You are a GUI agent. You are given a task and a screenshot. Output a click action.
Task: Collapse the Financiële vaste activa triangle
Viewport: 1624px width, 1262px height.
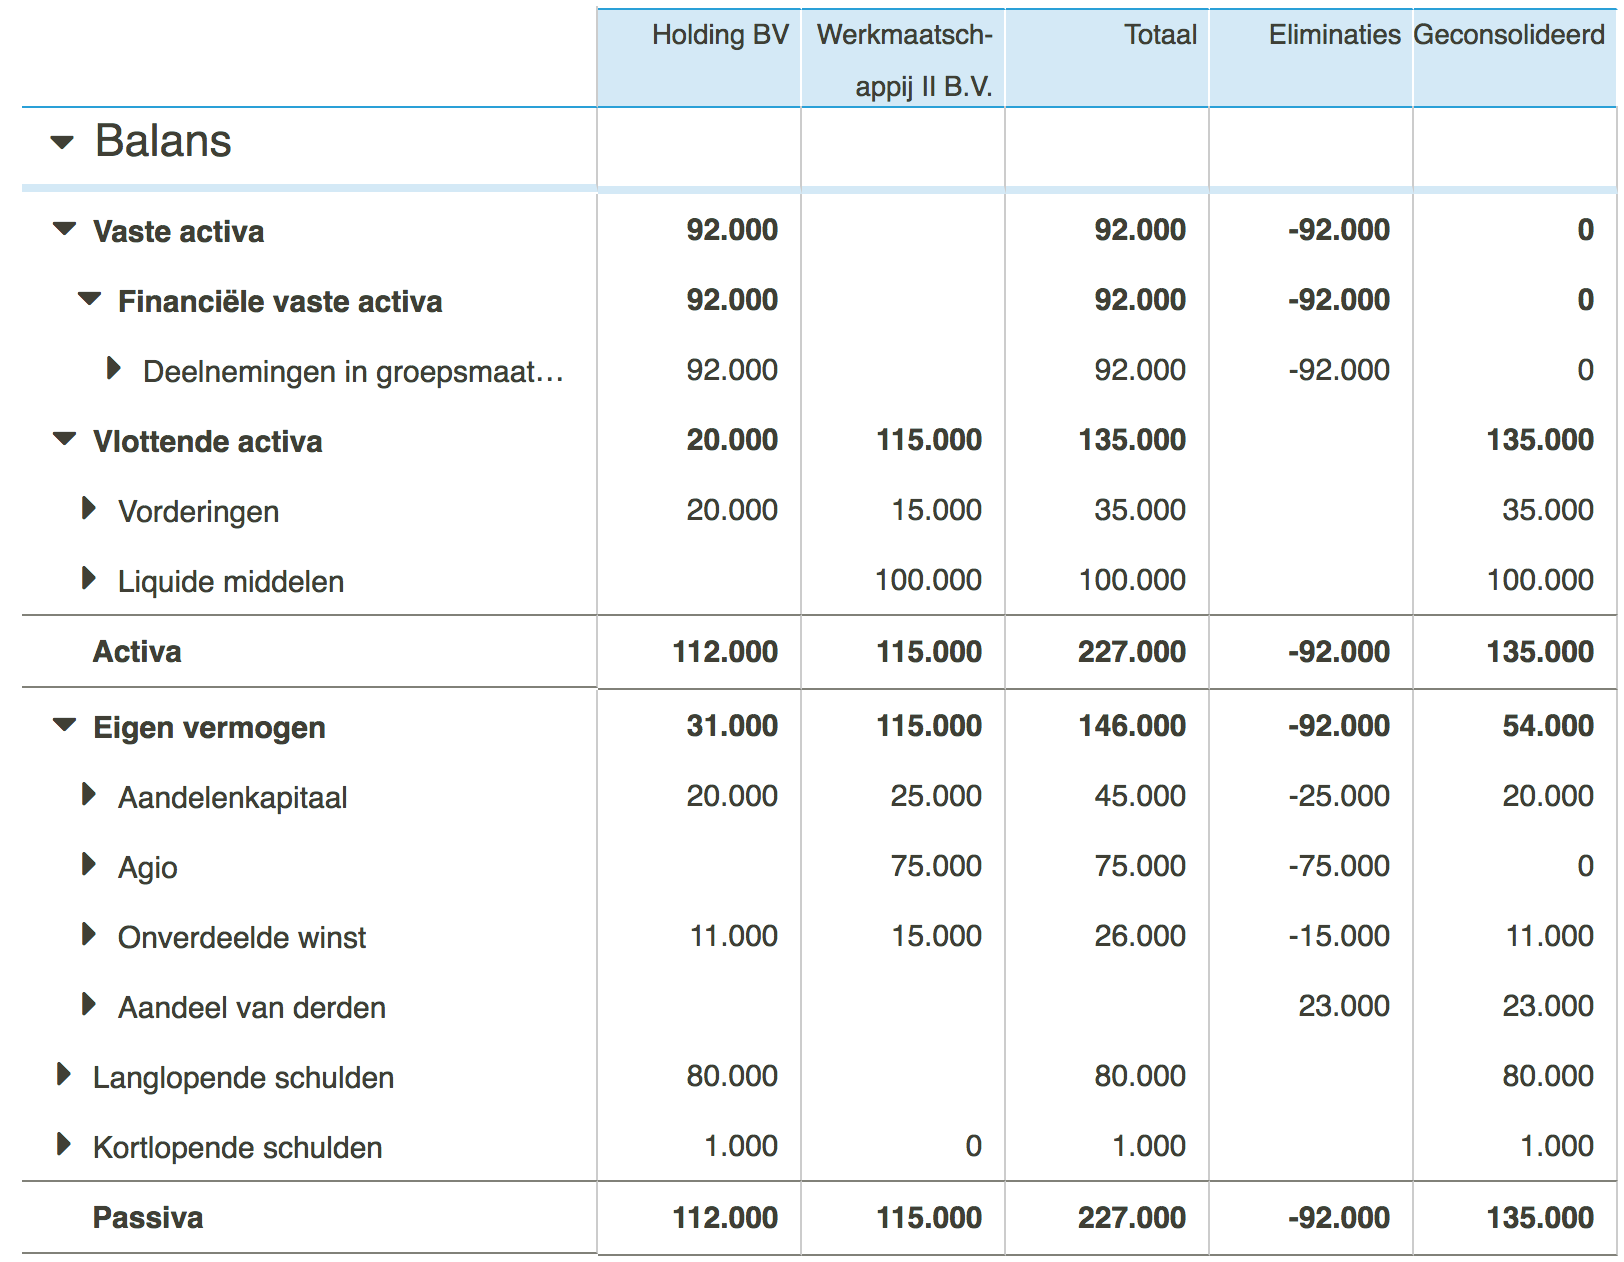90,301
